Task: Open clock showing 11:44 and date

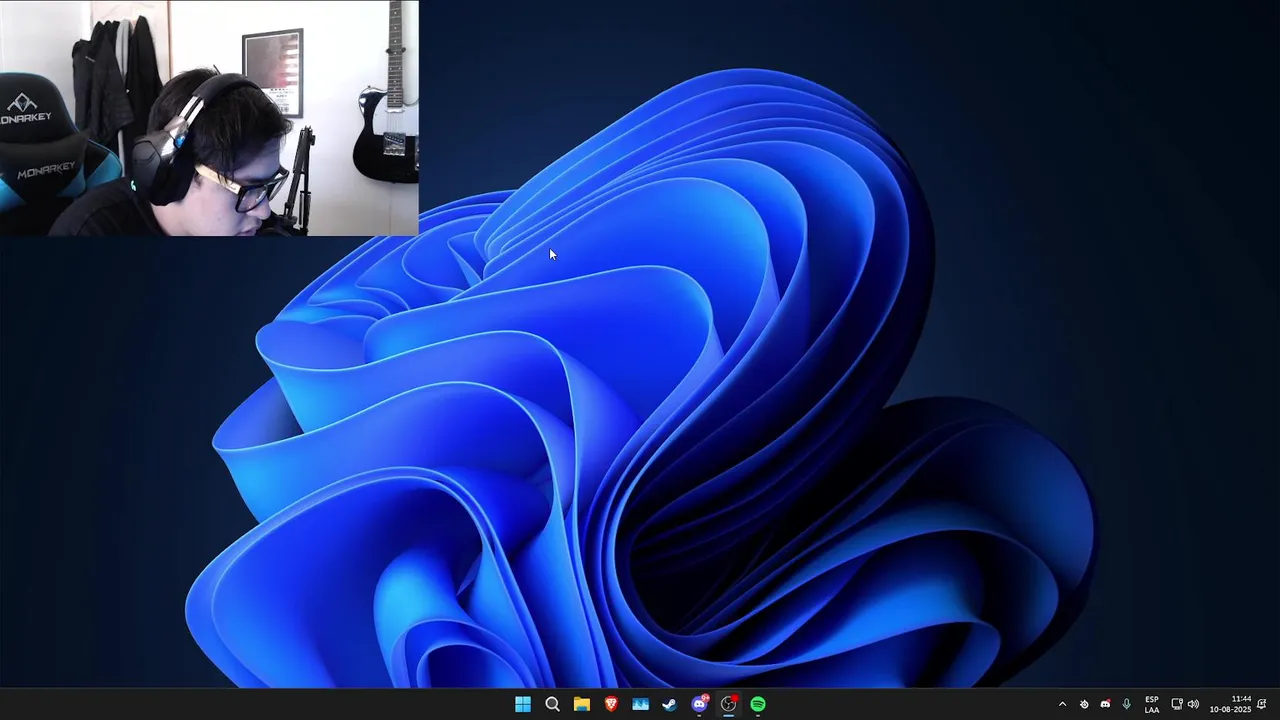Action: point(1230,704)
